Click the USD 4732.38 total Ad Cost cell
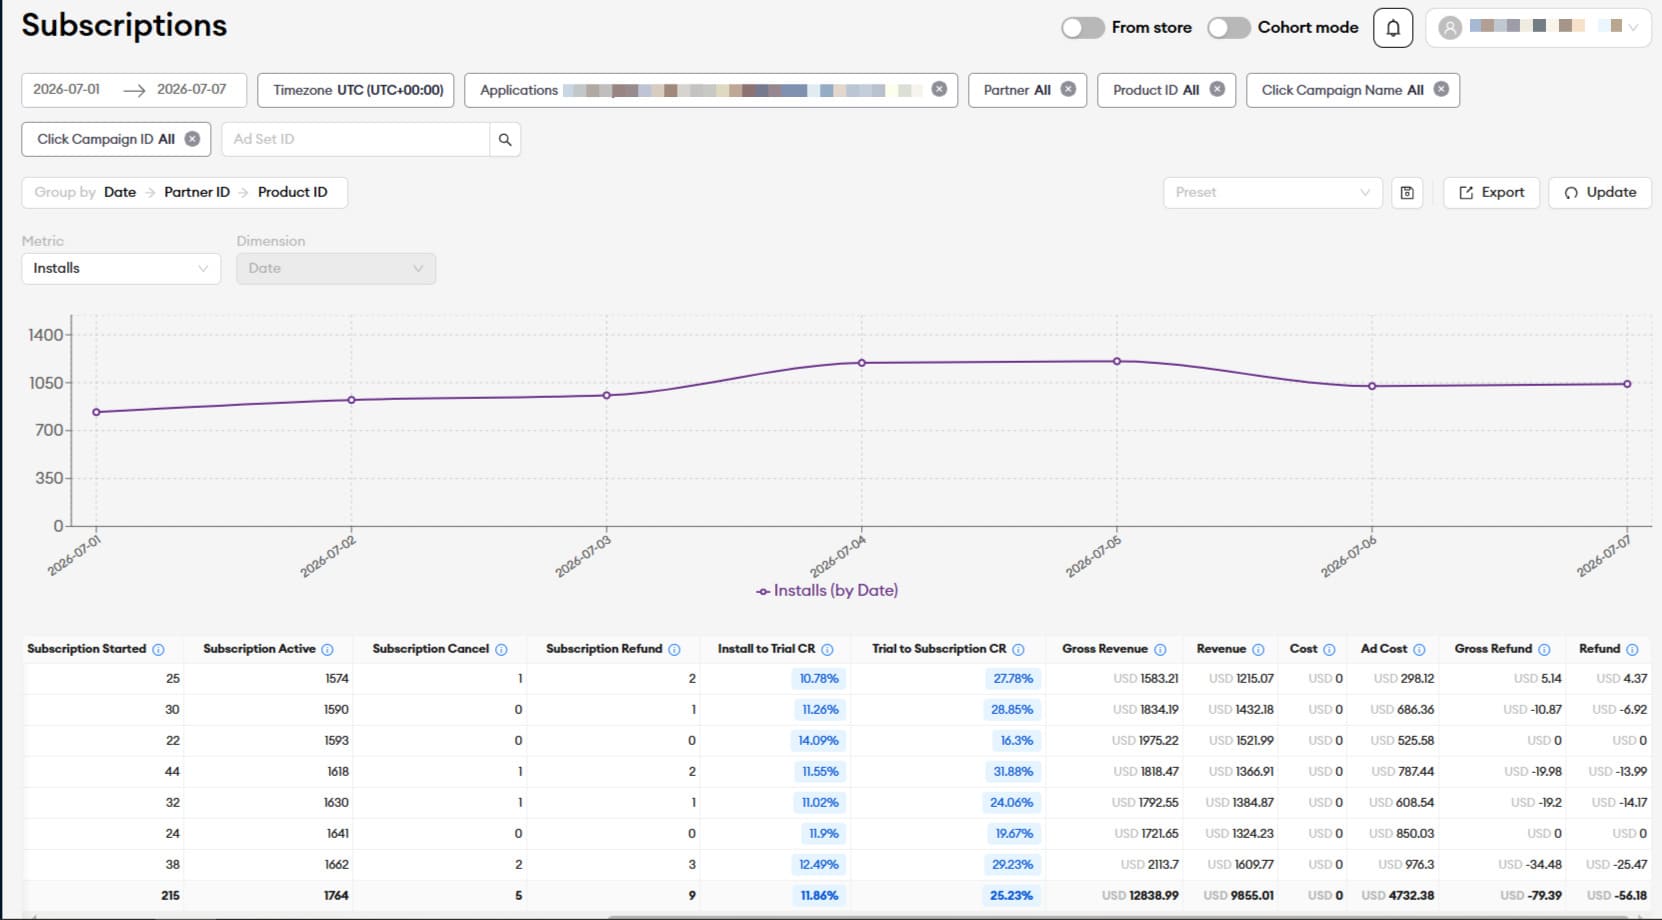The image size is (1662, 920). pos(1398,895)
